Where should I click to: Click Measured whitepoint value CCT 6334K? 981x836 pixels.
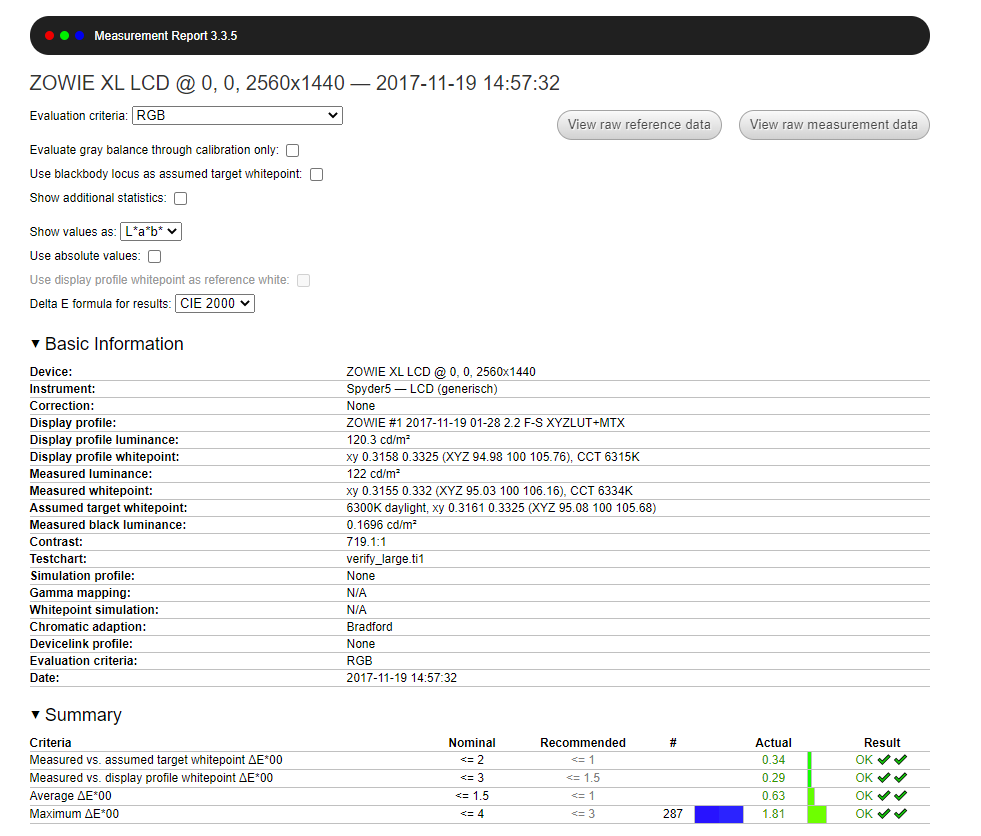(489, 491)
